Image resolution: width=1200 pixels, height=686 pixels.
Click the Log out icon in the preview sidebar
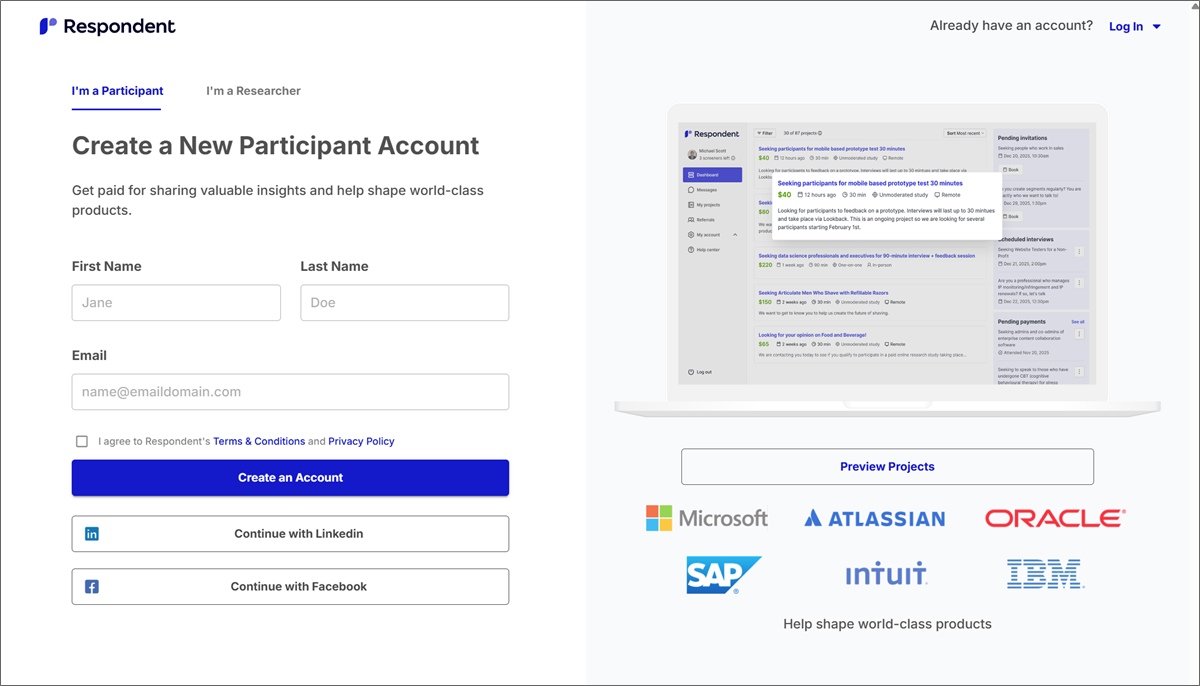(x=691, y=370)
